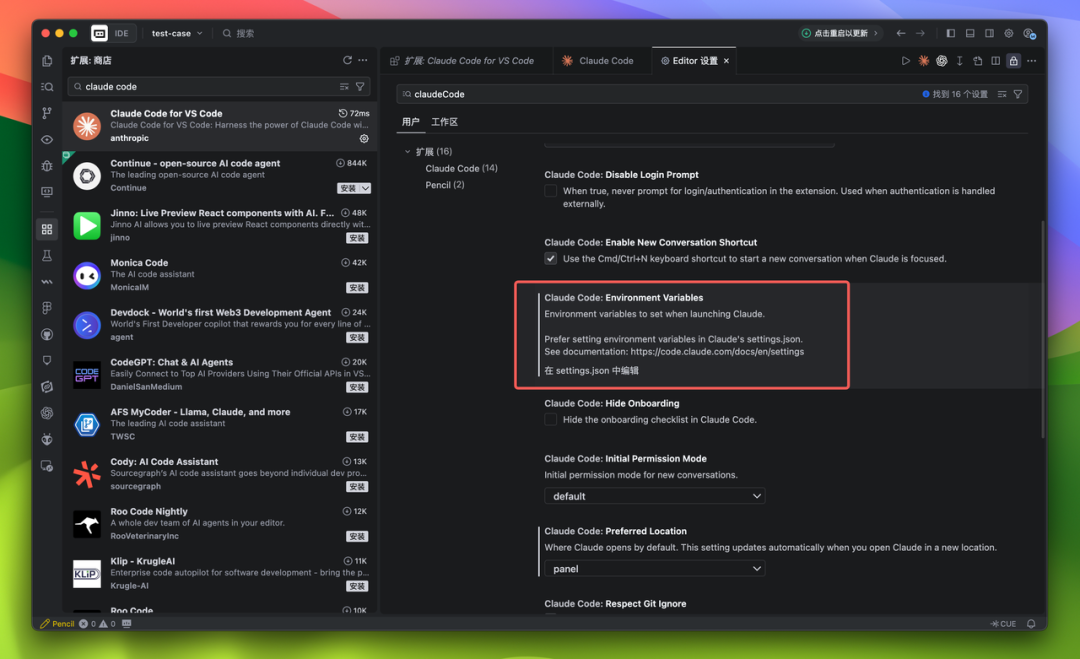Viewport: 1080px width, 659px height.
Task: Click the Claude Code starburst icon in editor toolbar
Action: click(924, 61)
